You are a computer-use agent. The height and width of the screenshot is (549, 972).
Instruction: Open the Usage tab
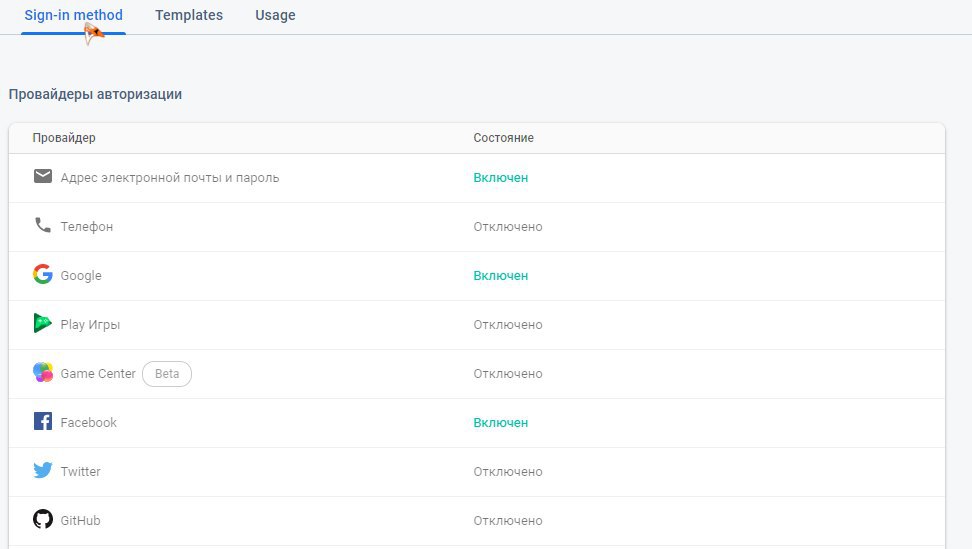click(x=275, y=15)
